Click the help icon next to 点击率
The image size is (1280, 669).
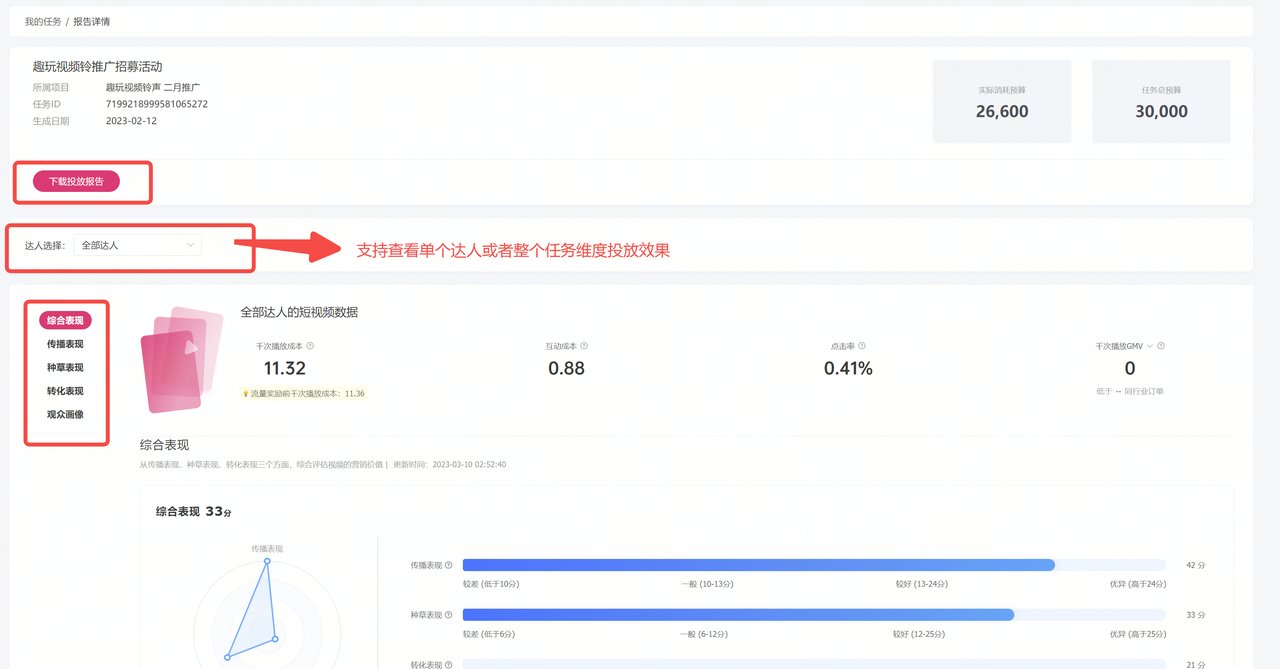tap(862, 346)
